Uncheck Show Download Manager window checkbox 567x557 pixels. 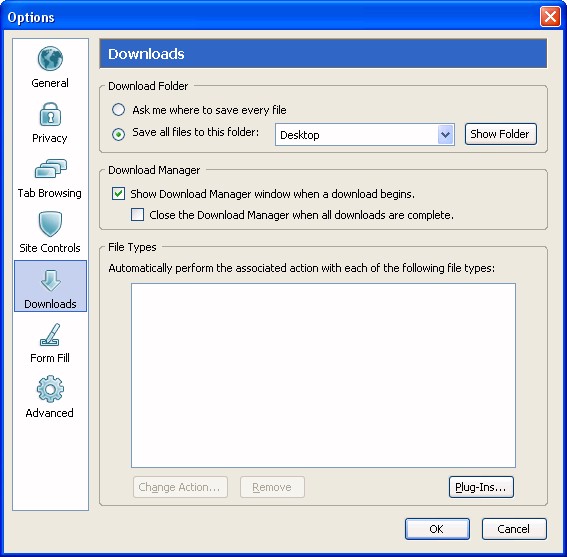(118, 194)
